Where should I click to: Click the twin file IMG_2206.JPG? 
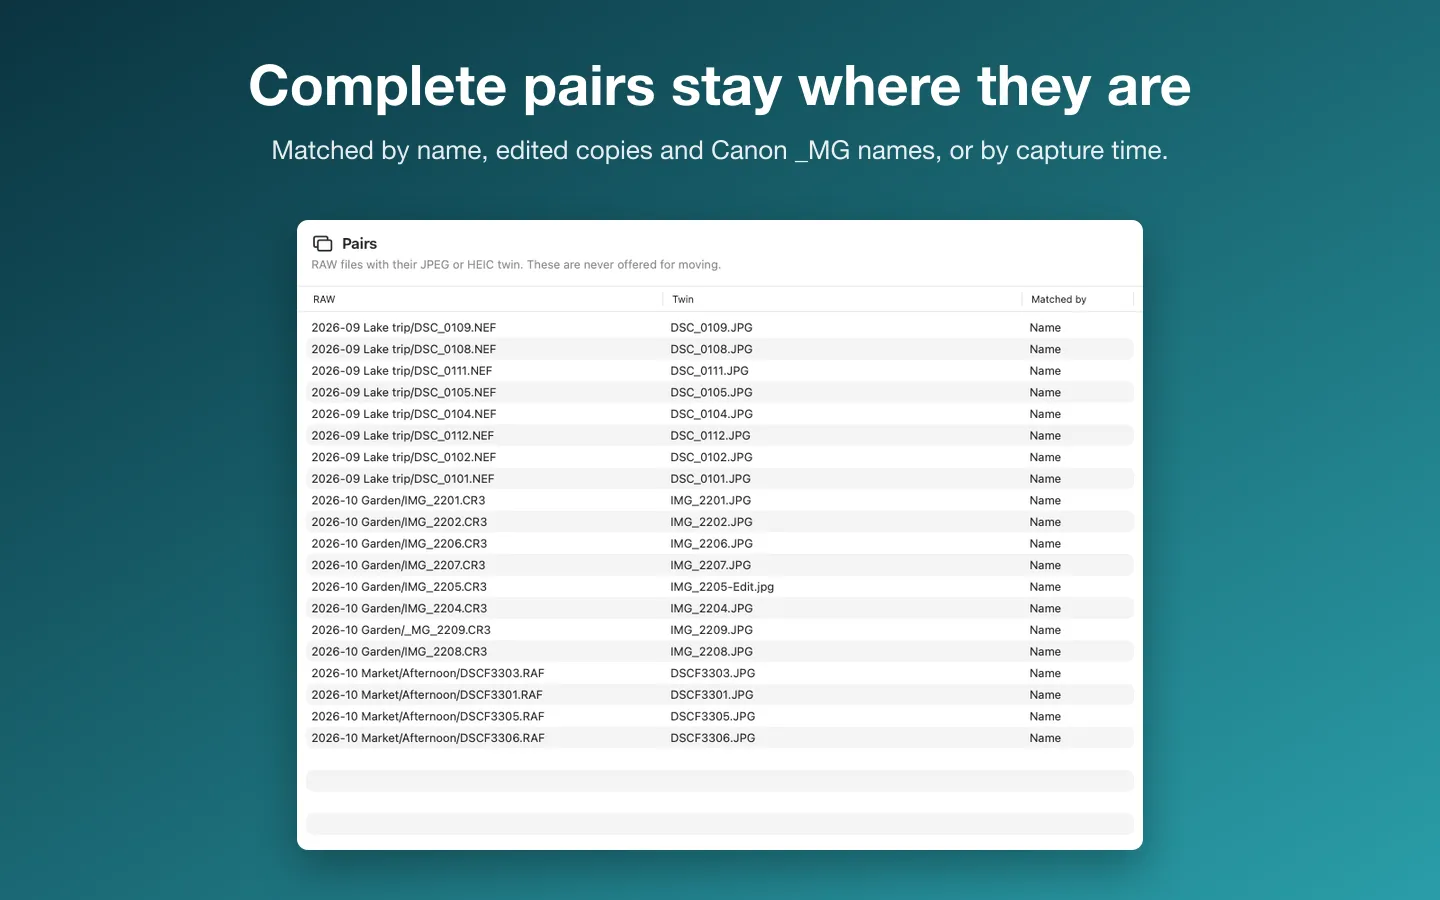711,544
